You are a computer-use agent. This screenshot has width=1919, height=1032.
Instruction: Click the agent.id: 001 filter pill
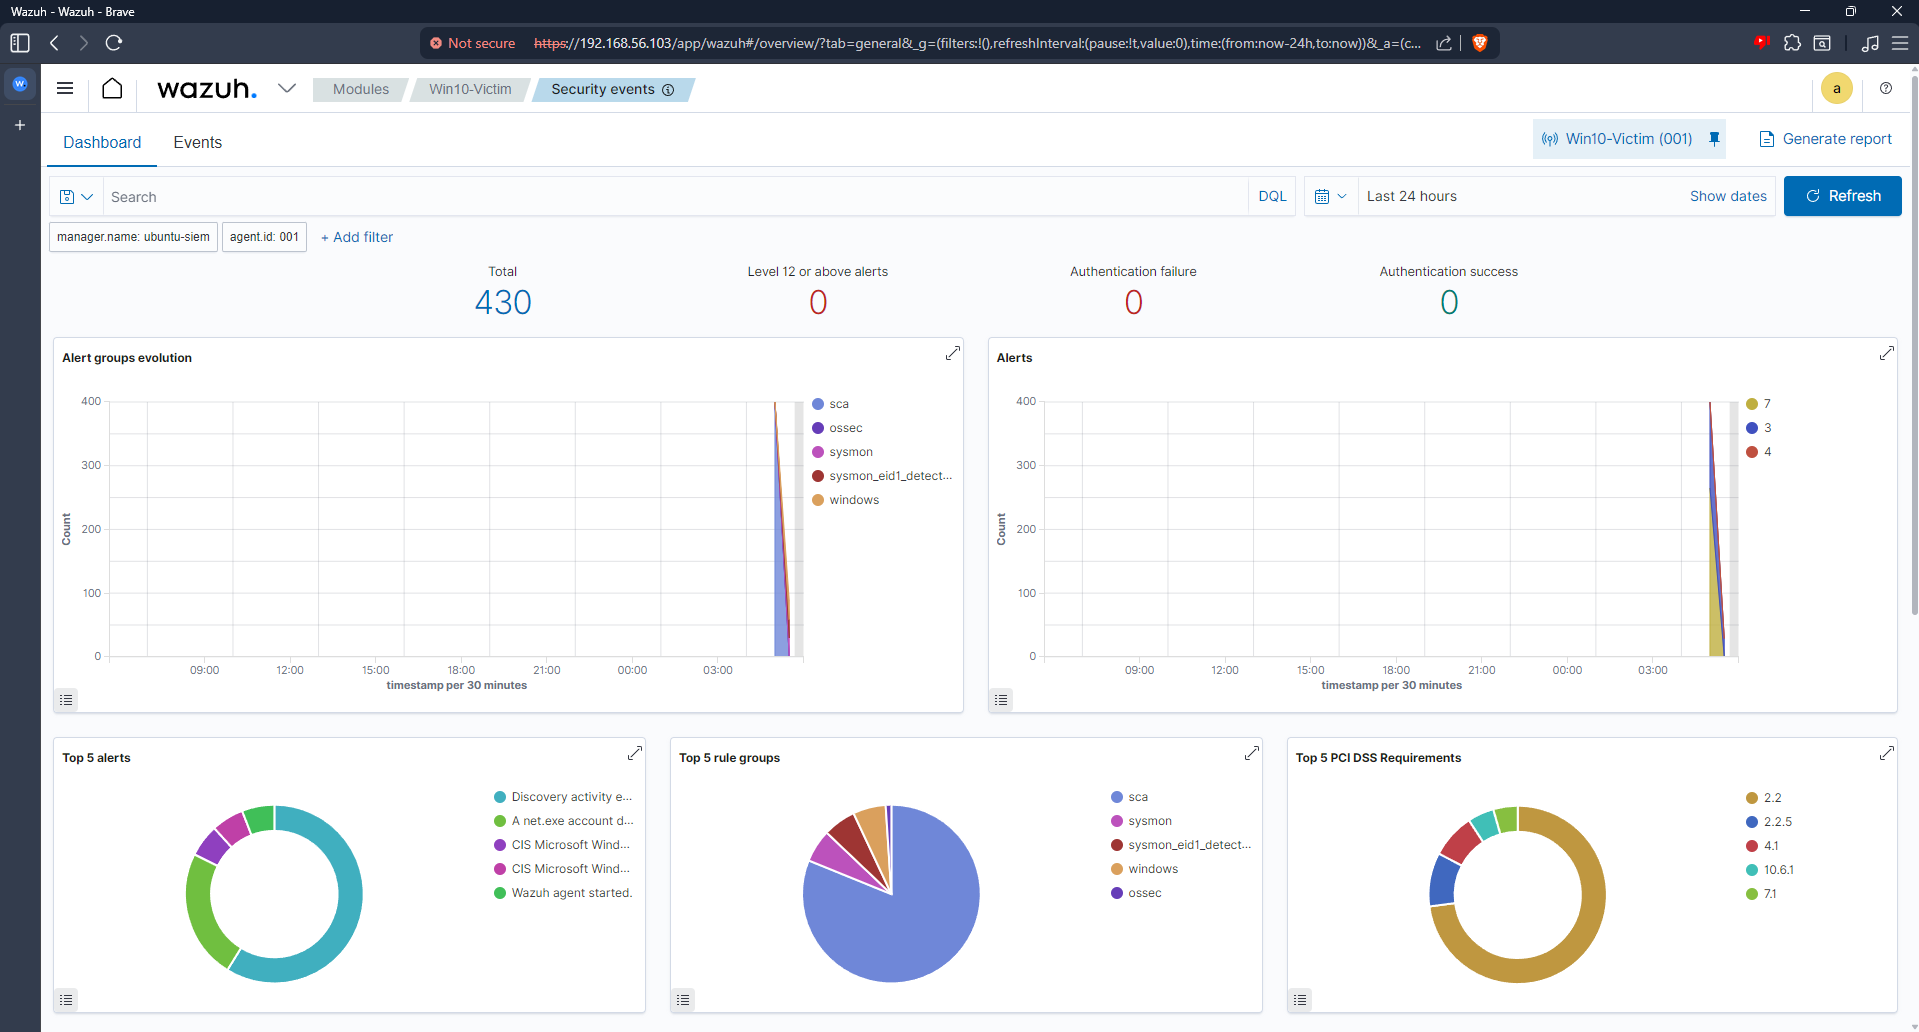(x=264, y=237)
